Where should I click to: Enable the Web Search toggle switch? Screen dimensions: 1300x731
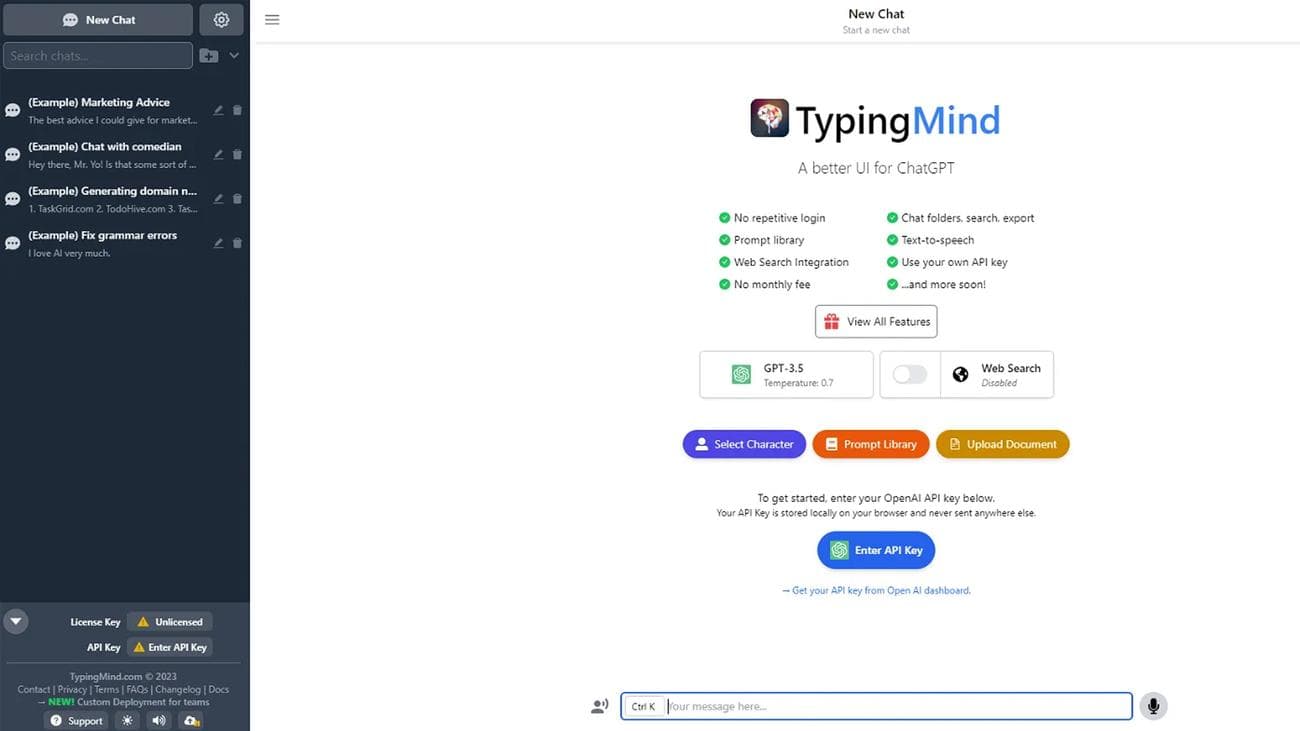pos(909,374)
